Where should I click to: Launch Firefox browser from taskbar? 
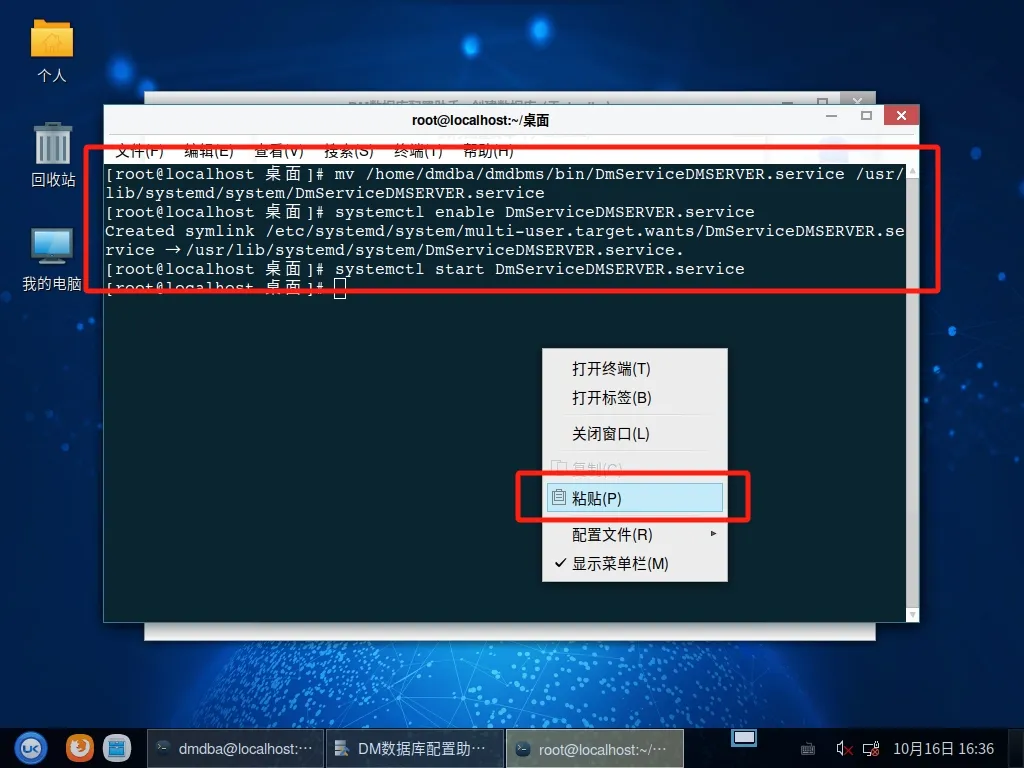pos(80,748)
